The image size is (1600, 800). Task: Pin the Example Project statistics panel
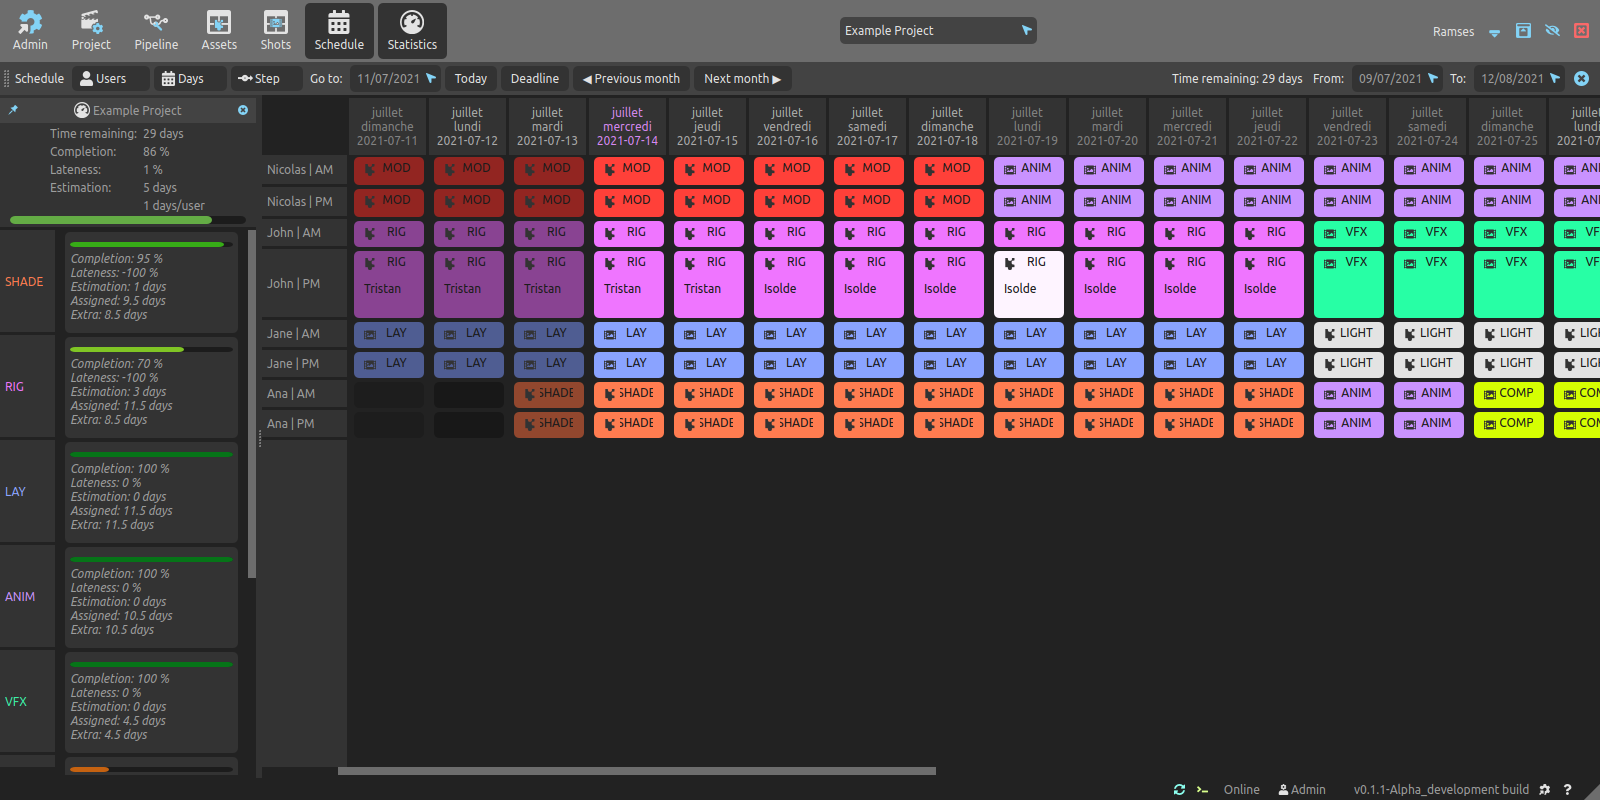(13, 110)
